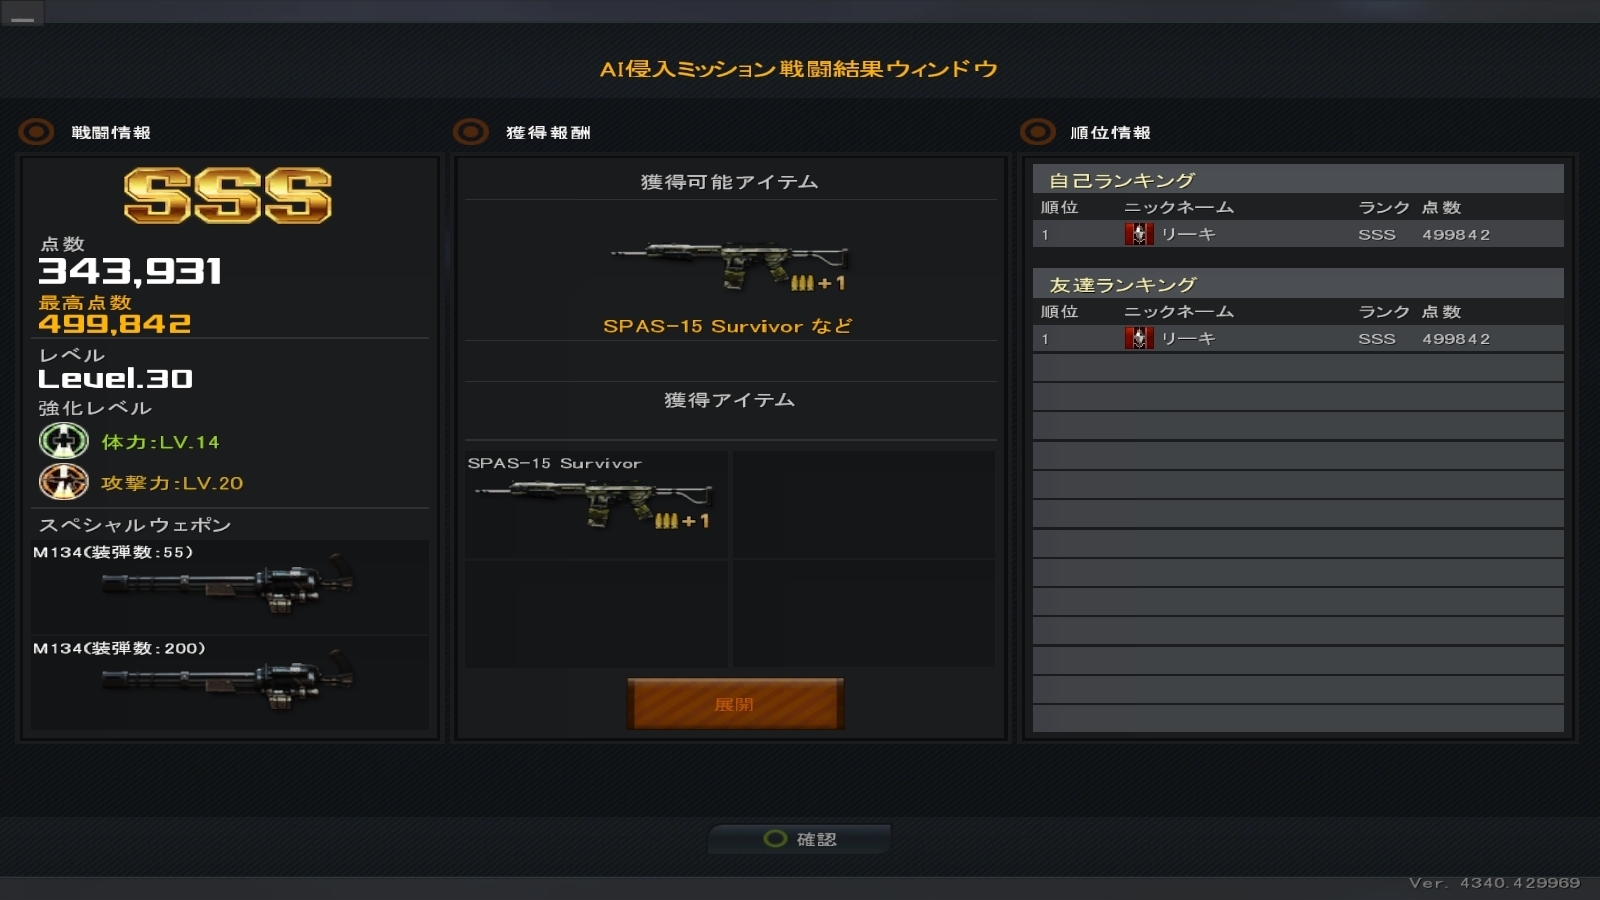Click the 順位情報 section circle icon
The width and height of the screenshot is (1600, 900).
coord(1037,132)
